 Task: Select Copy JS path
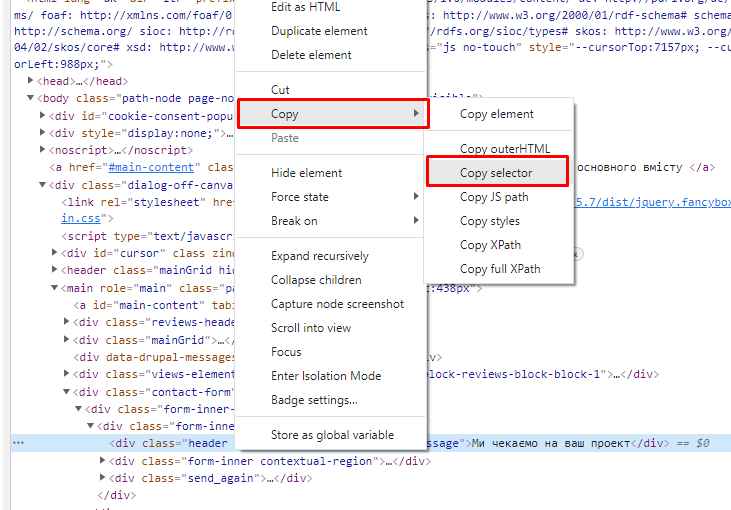[494, 197]
